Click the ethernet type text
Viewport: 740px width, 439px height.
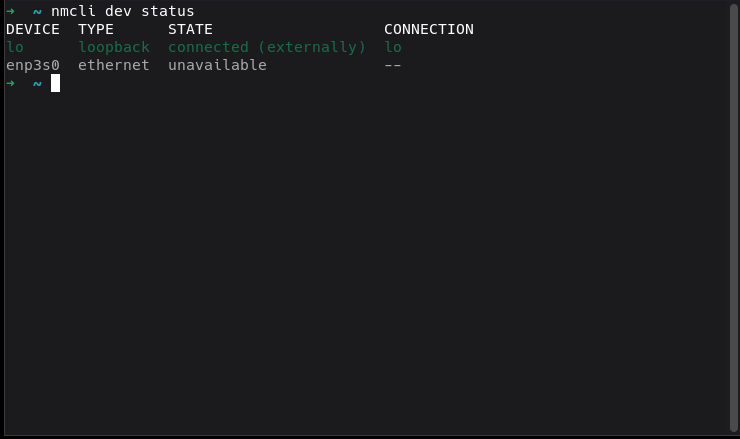tap(114, 65)
